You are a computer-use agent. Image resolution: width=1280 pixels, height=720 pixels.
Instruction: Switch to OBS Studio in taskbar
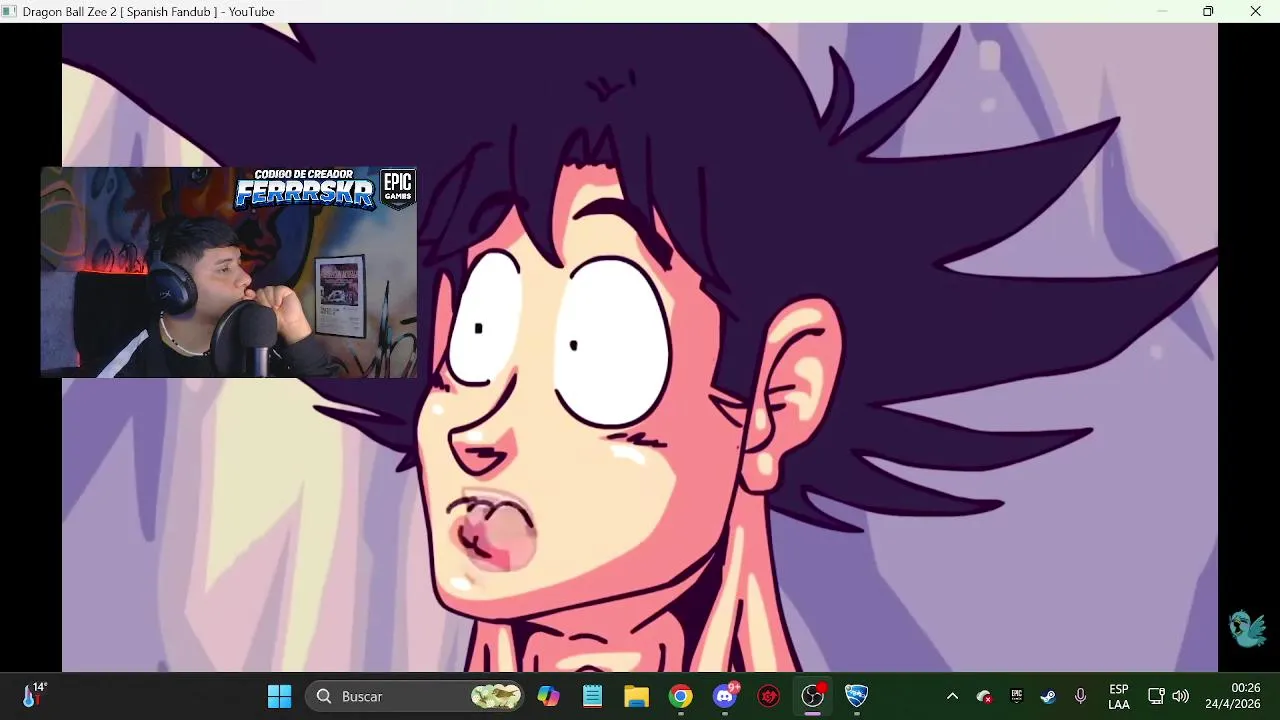pos(813,696)
